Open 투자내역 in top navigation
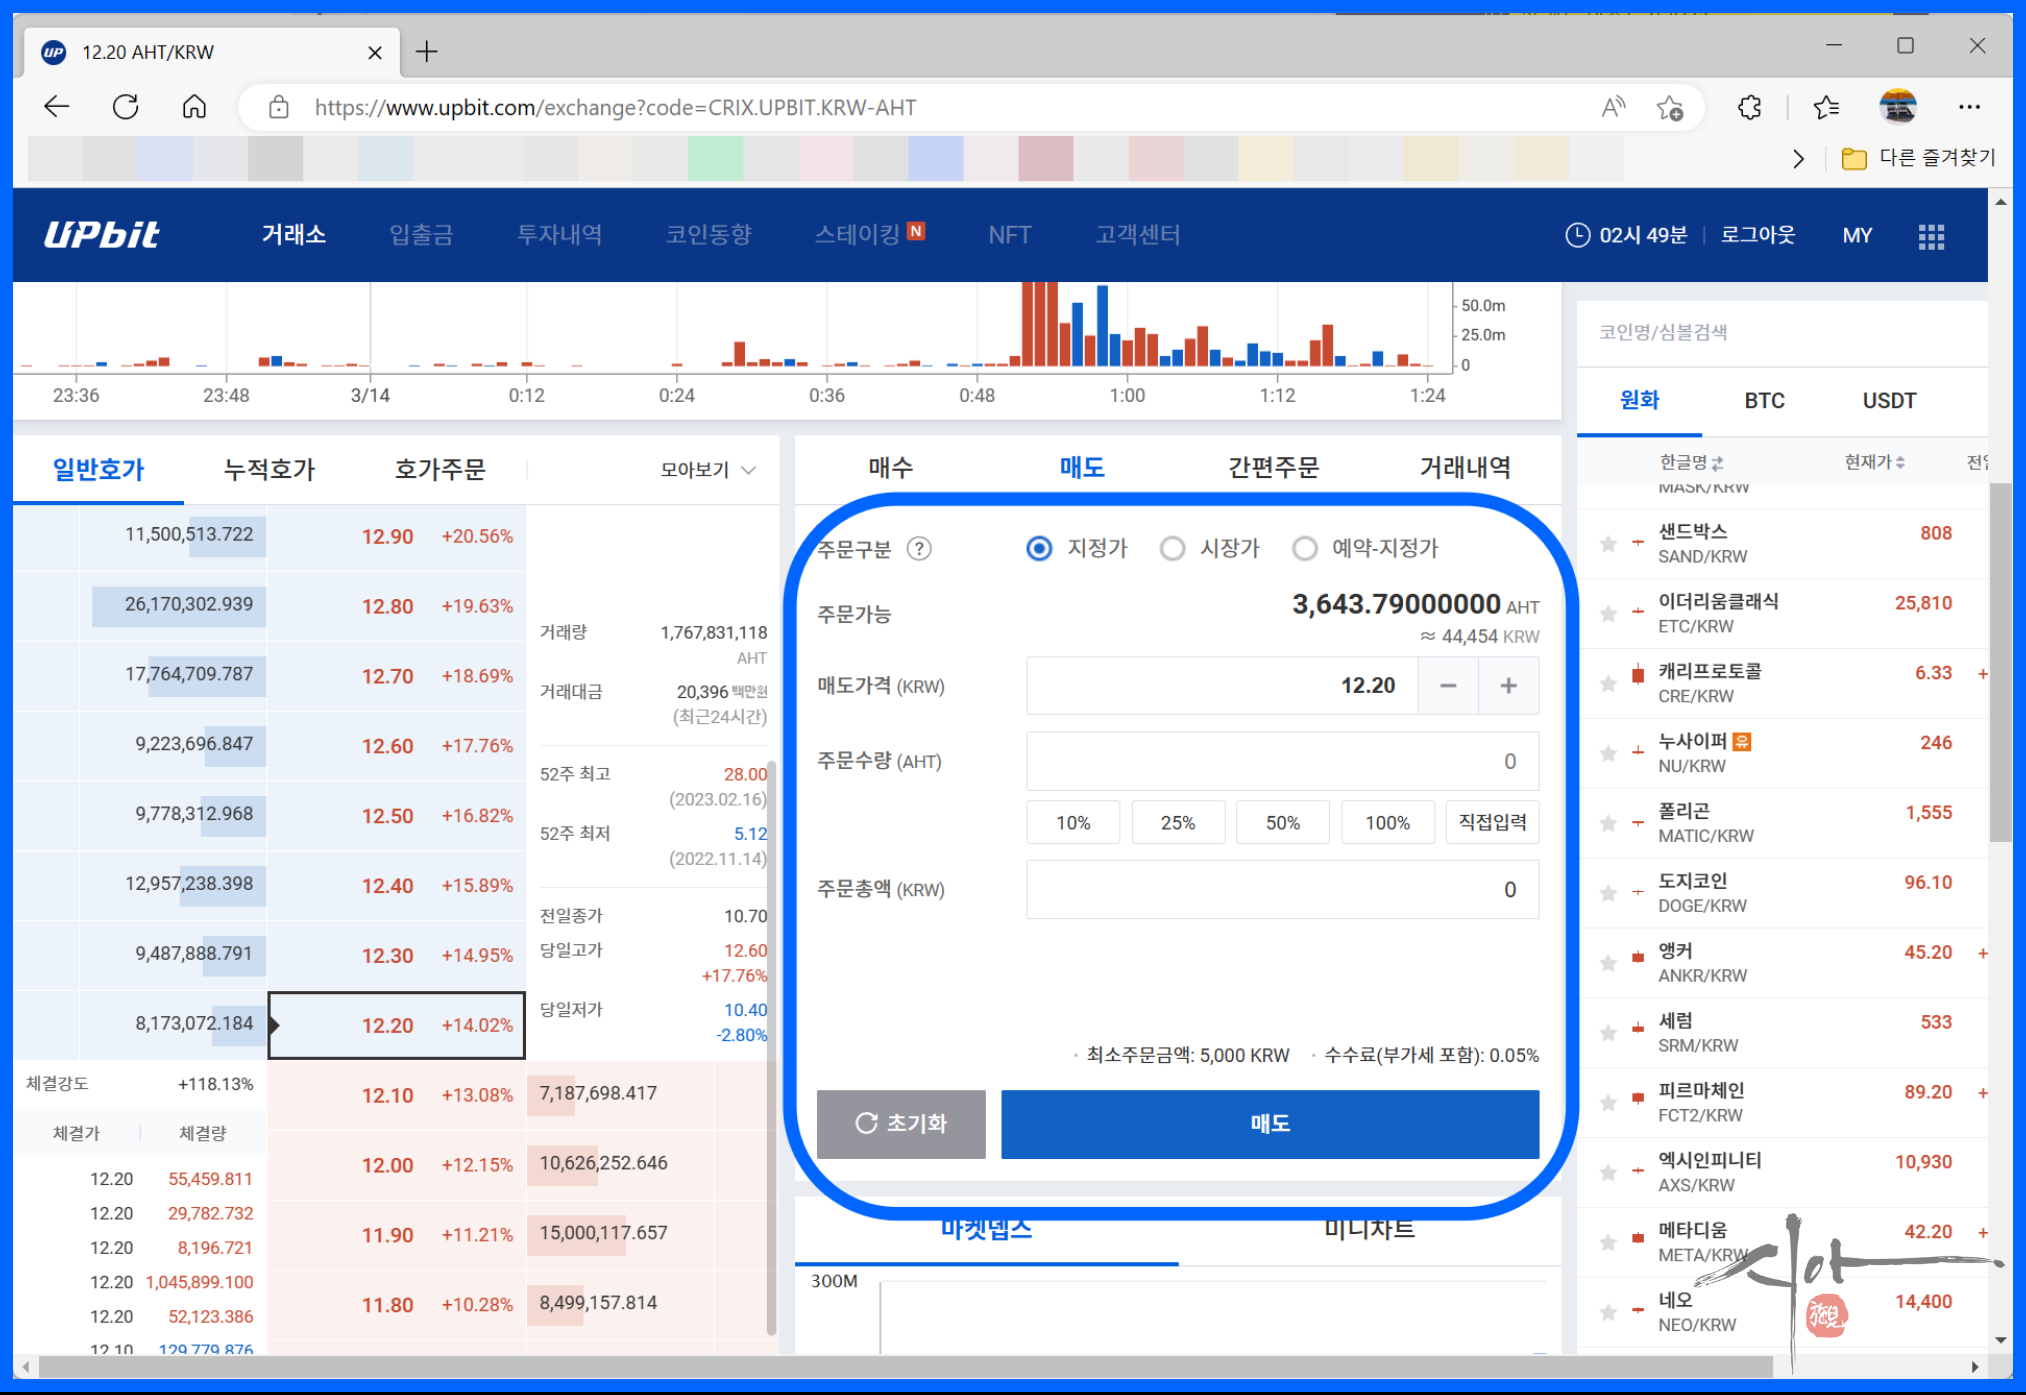This screenshot has width=2026, height=1395. 559,235
